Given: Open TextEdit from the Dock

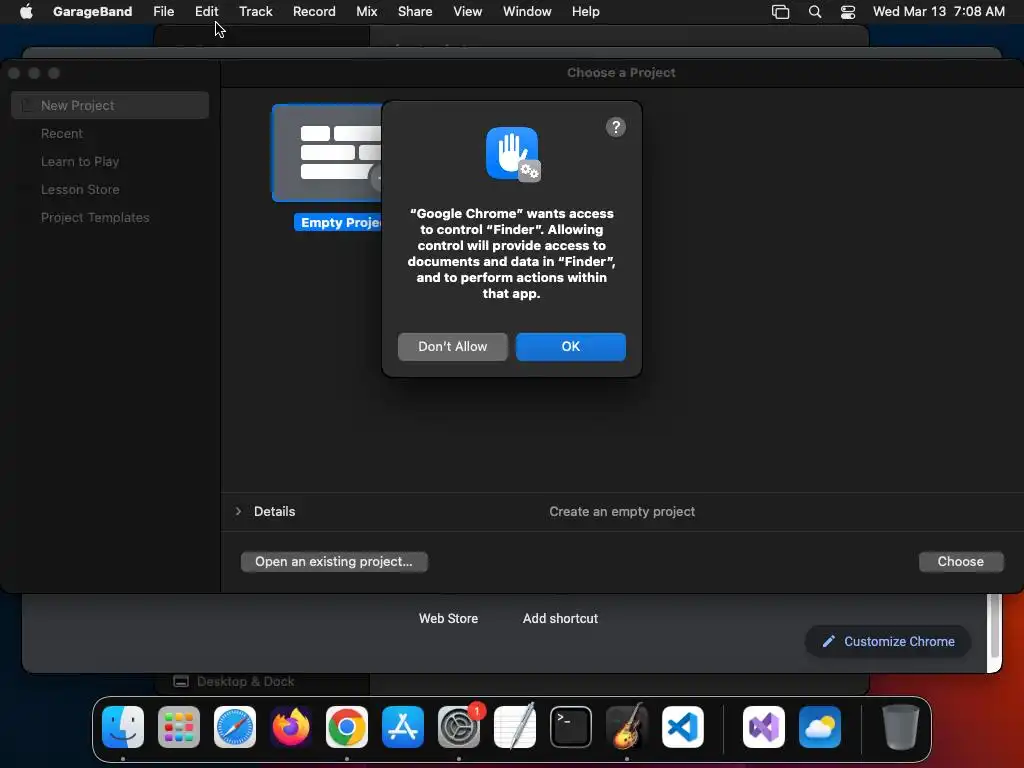Looking at the screenshot, I should tap(515, 727).
